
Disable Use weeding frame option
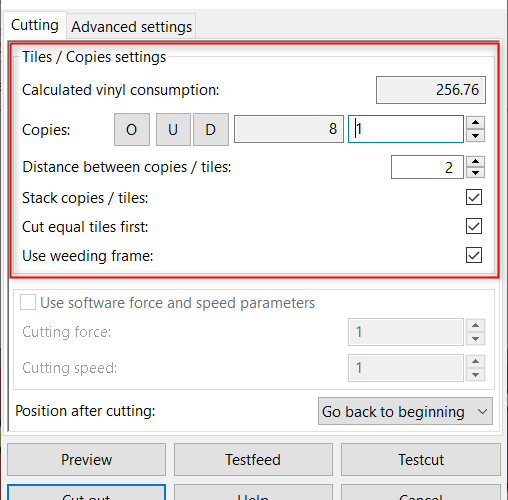click(474, 255)
